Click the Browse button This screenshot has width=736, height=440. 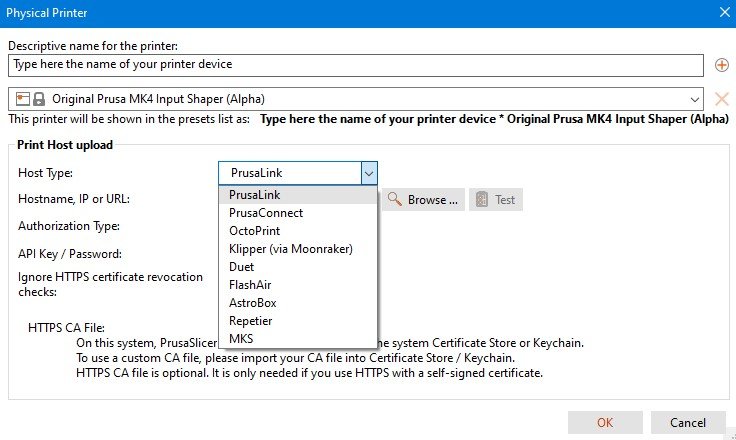coord(423,200)
